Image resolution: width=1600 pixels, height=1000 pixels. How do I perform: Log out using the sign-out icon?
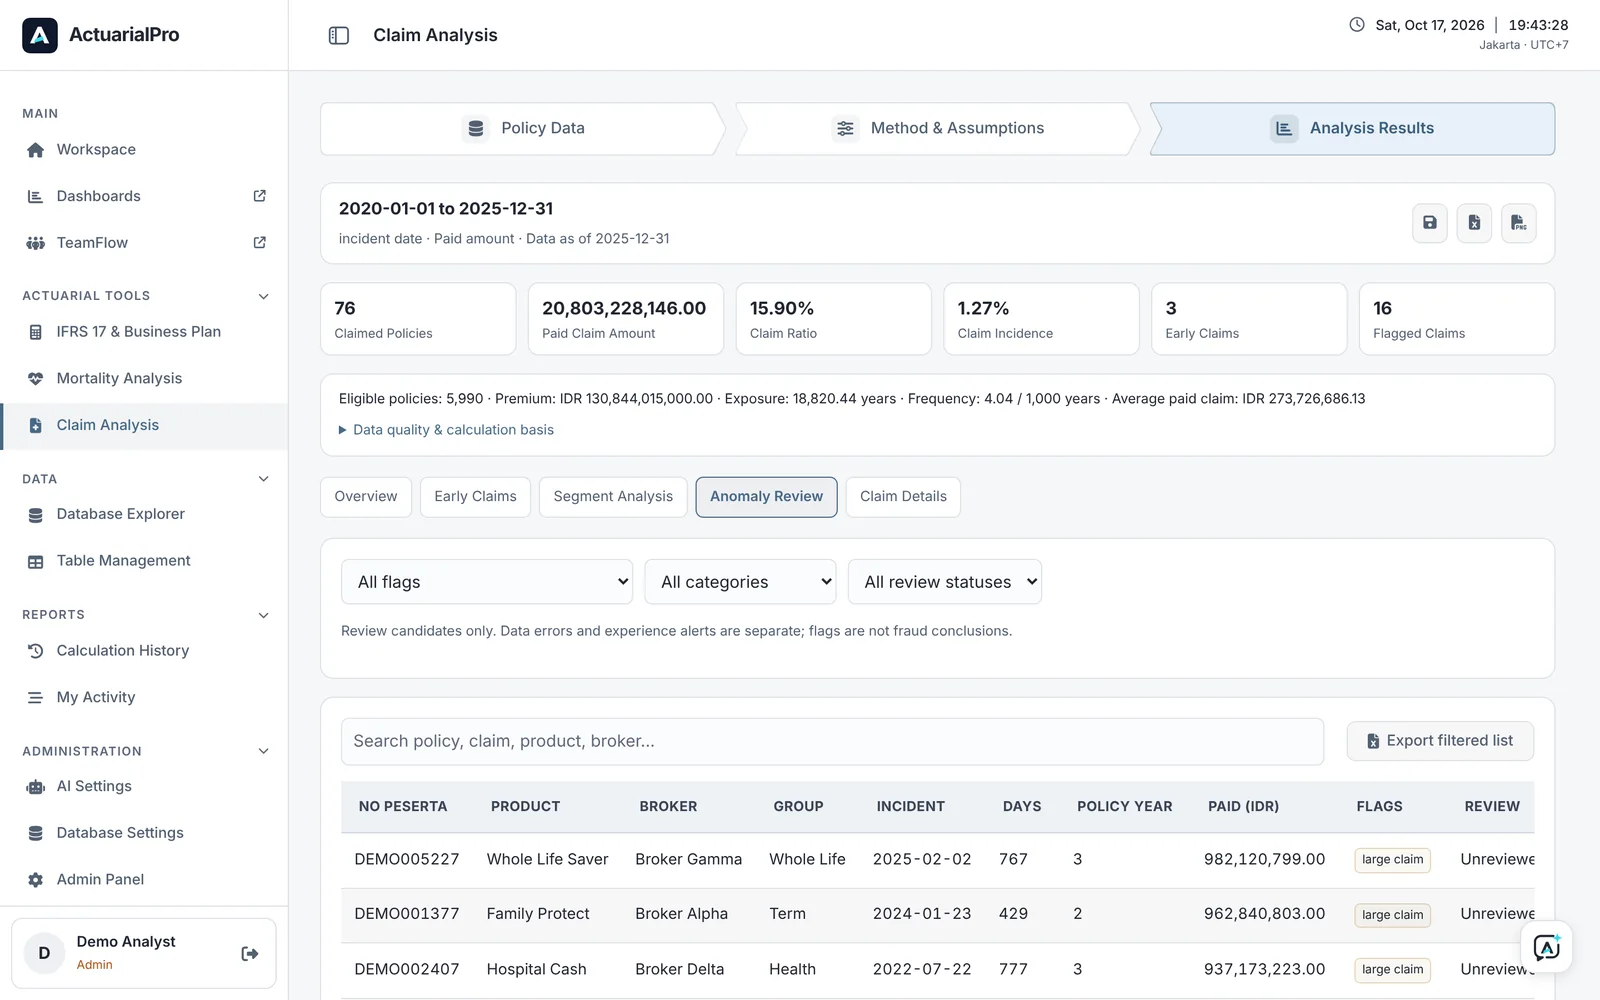(x=250, y=954)
